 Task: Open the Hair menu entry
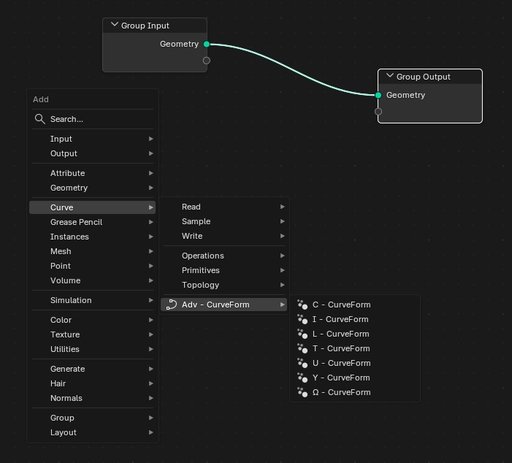[x=92, y=384]
